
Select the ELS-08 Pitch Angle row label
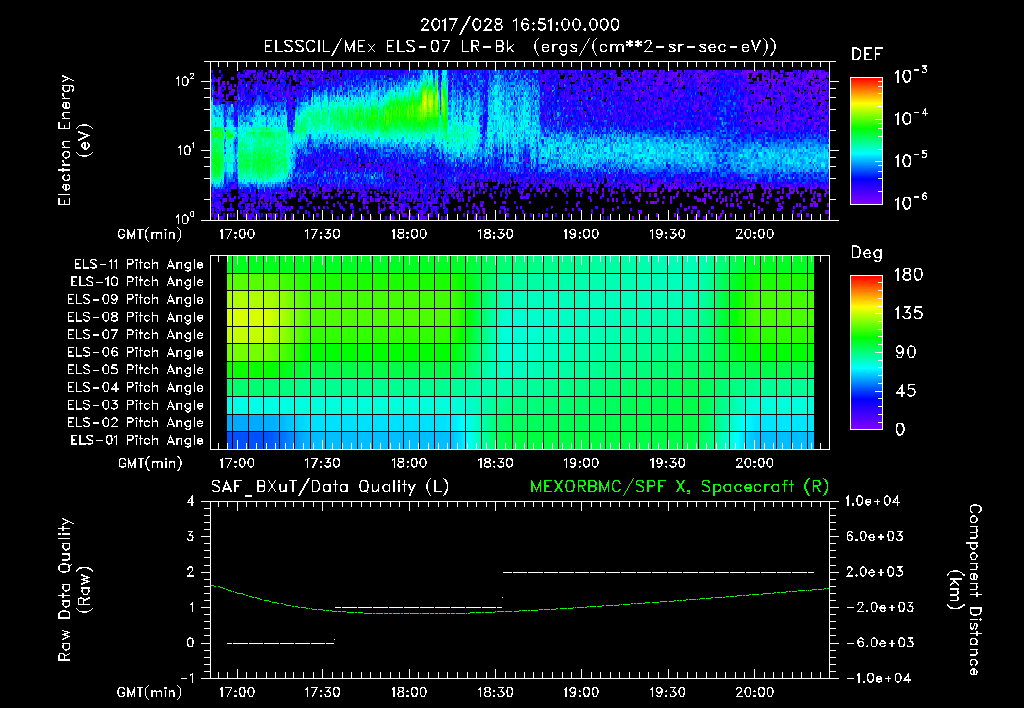click(136, 317)
